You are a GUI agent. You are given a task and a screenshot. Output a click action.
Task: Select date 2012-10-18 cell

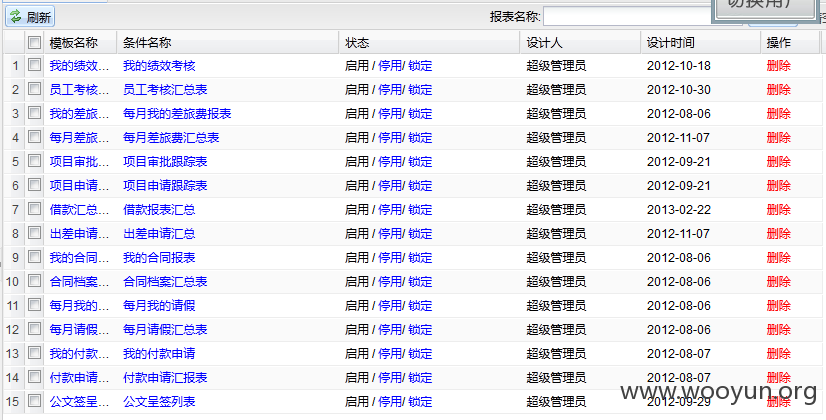(678, 66)
